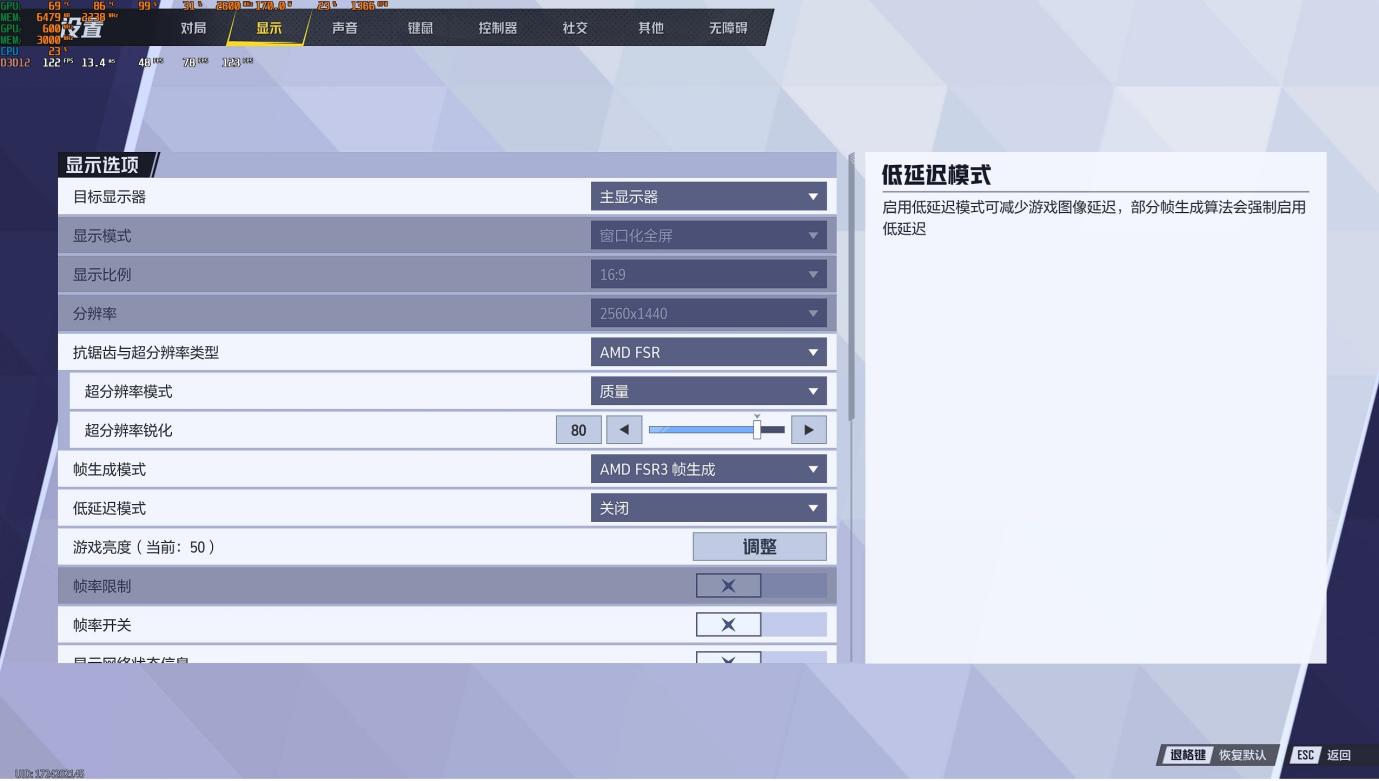Open the 键鼠 settings tab

click(x=420, y=28)
